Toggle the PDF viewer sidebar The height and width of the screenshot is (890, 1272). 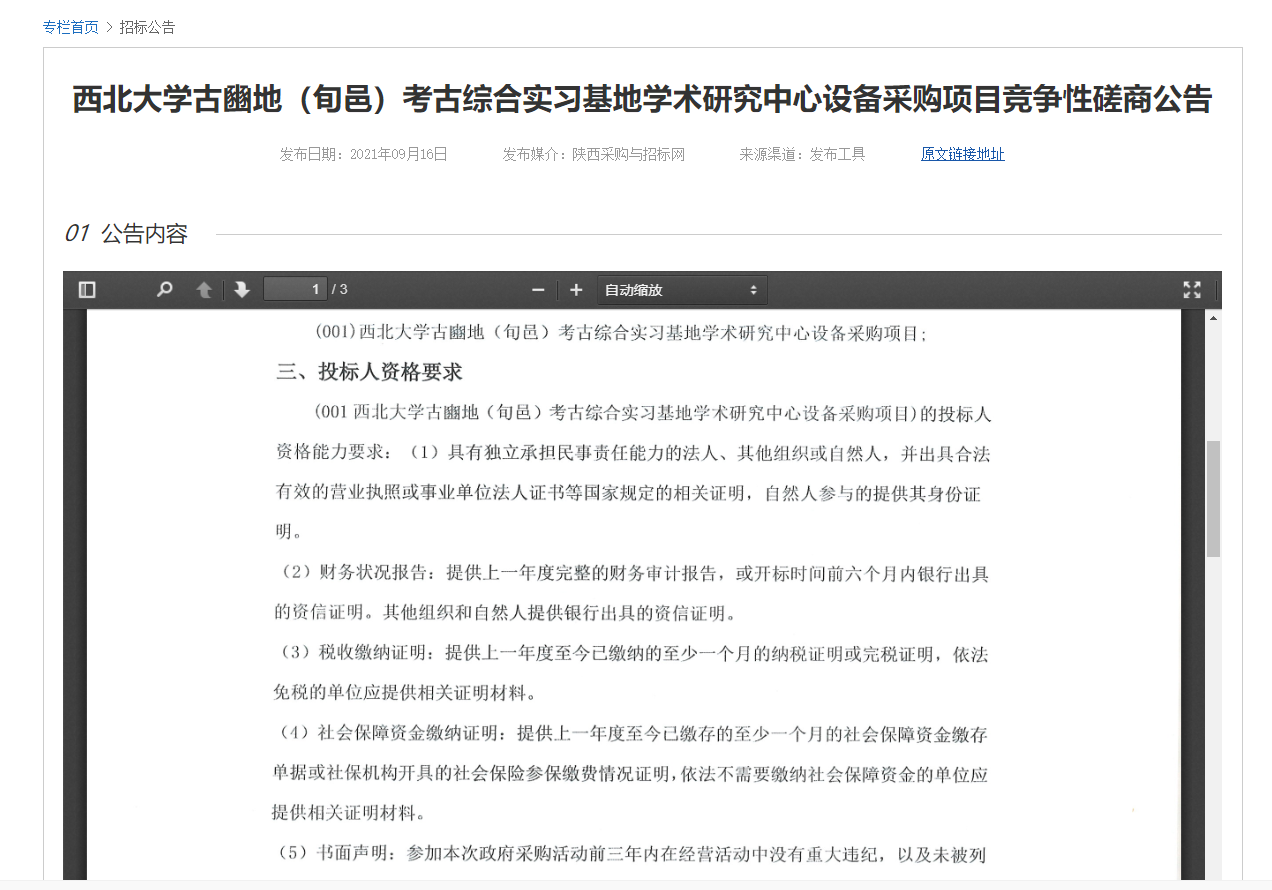point(87,290)
